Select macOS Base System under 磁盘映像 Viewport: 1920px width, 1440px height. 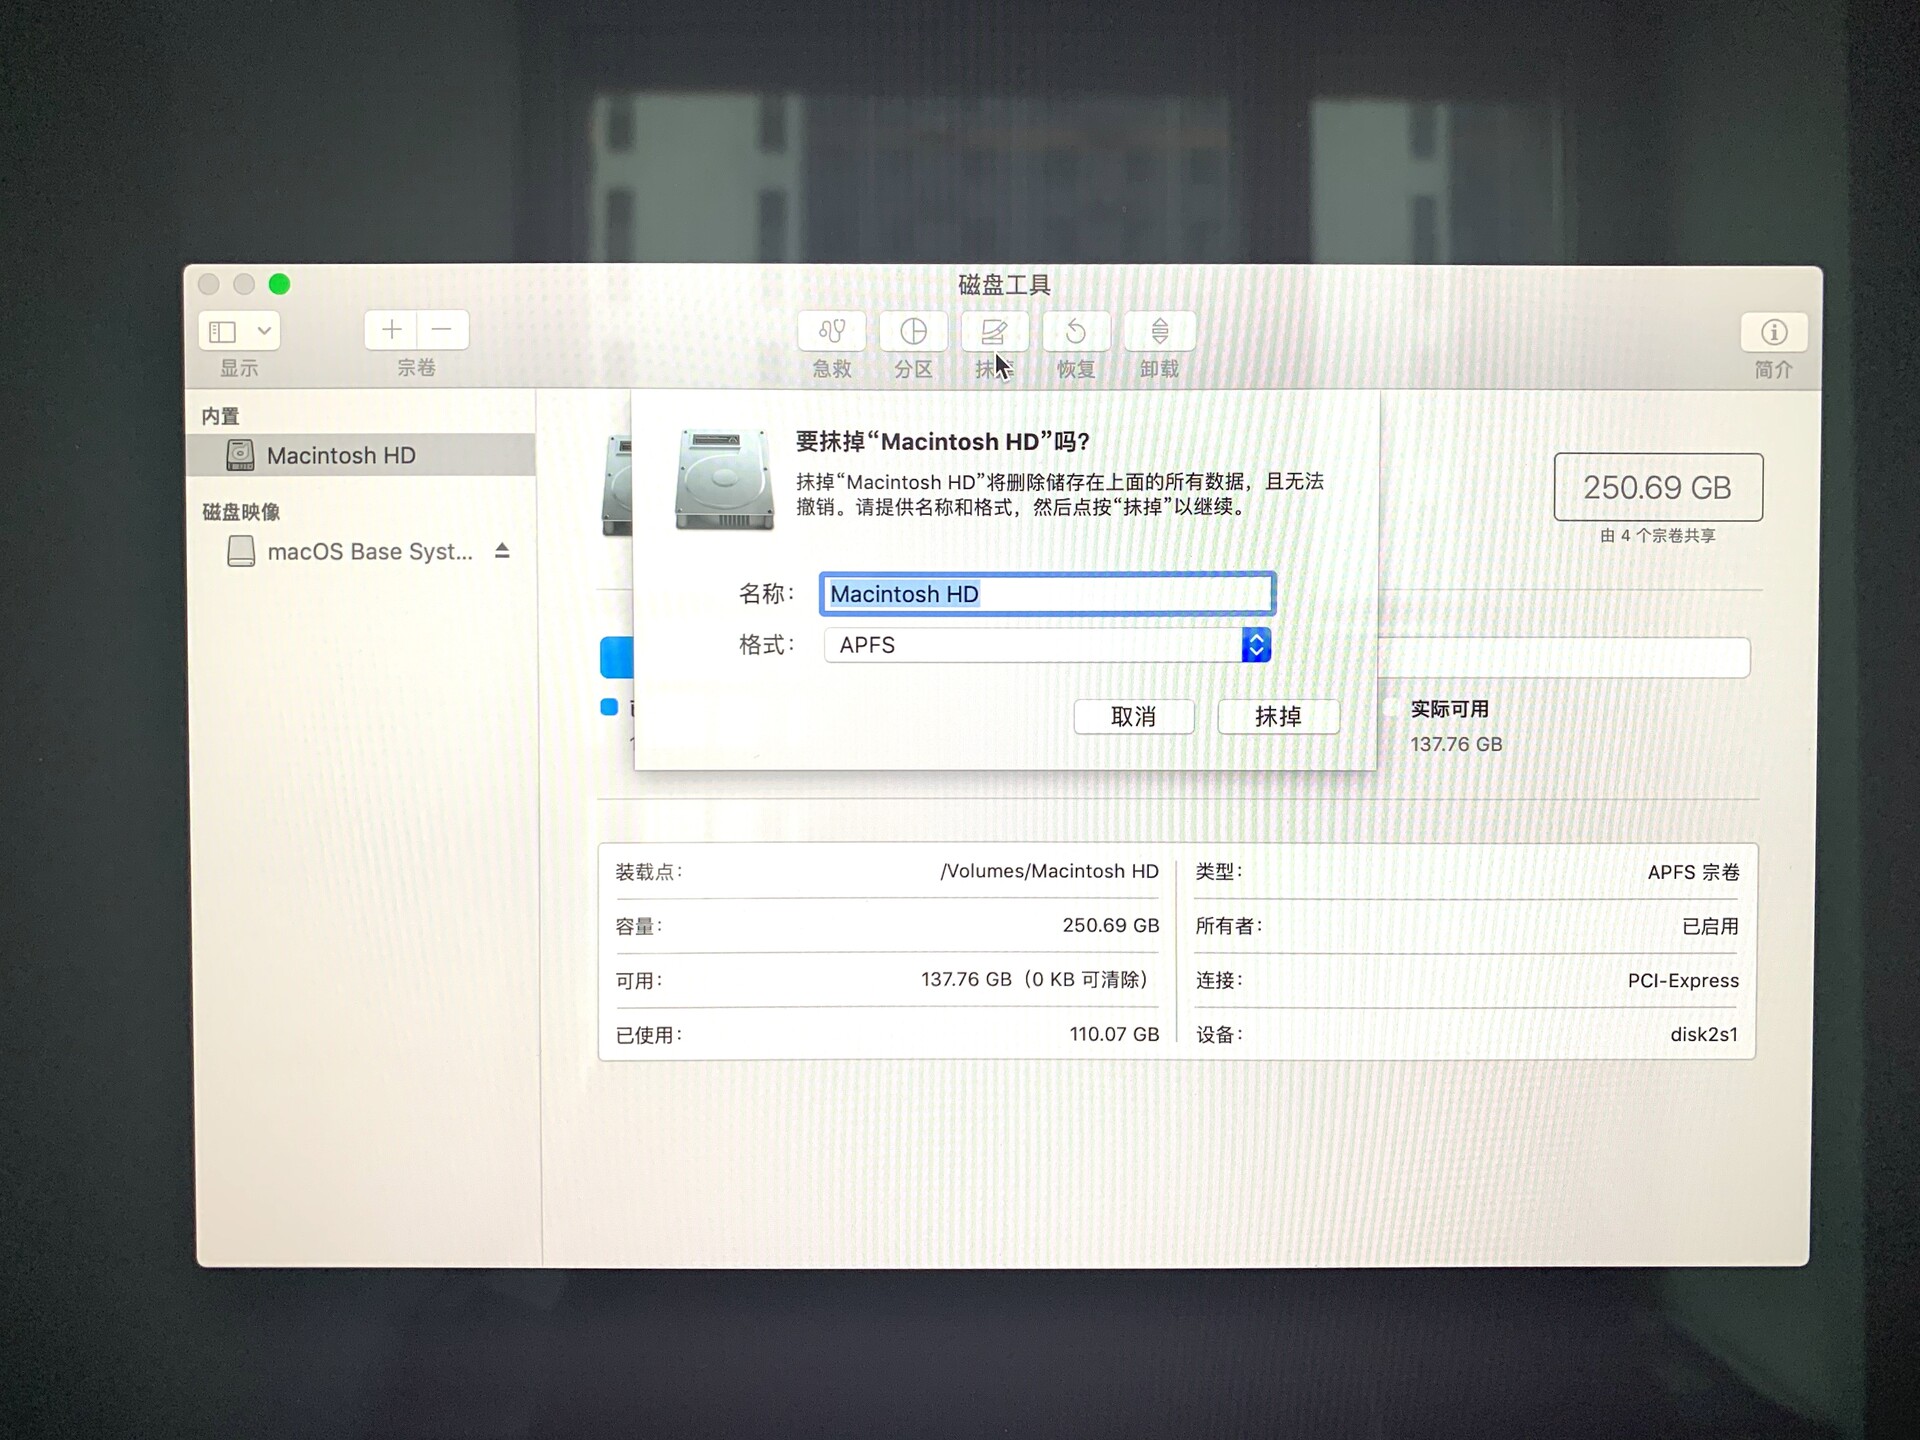370,551
